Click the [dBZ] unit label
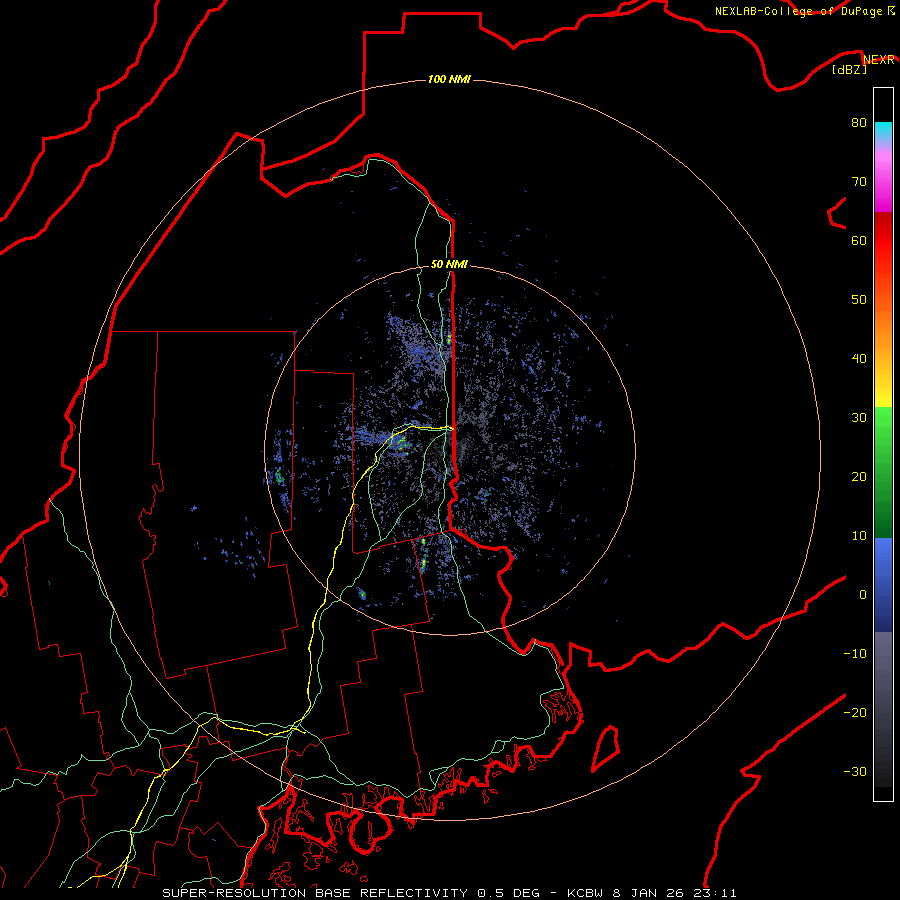900x900 pixels. point(849,69)
